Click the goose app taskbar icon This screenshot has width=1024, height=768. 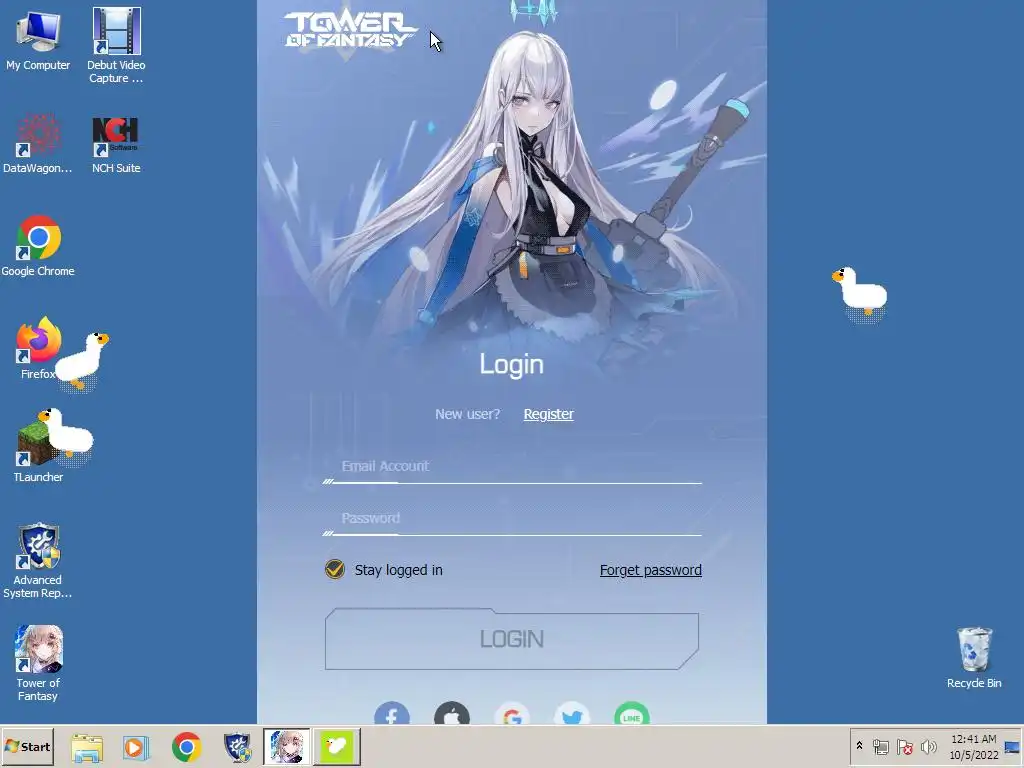tap(337, 746)
